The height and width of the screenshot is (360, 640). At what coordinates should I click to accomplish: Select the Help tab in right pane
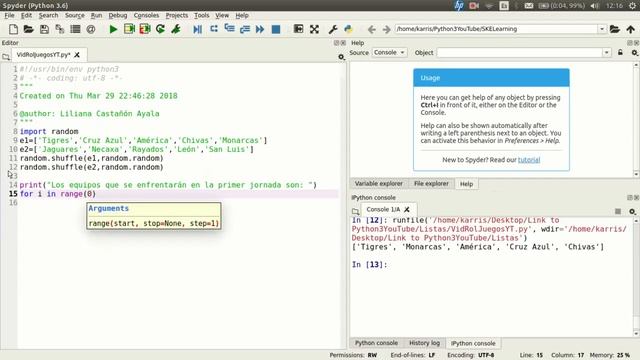coord(467,184)
